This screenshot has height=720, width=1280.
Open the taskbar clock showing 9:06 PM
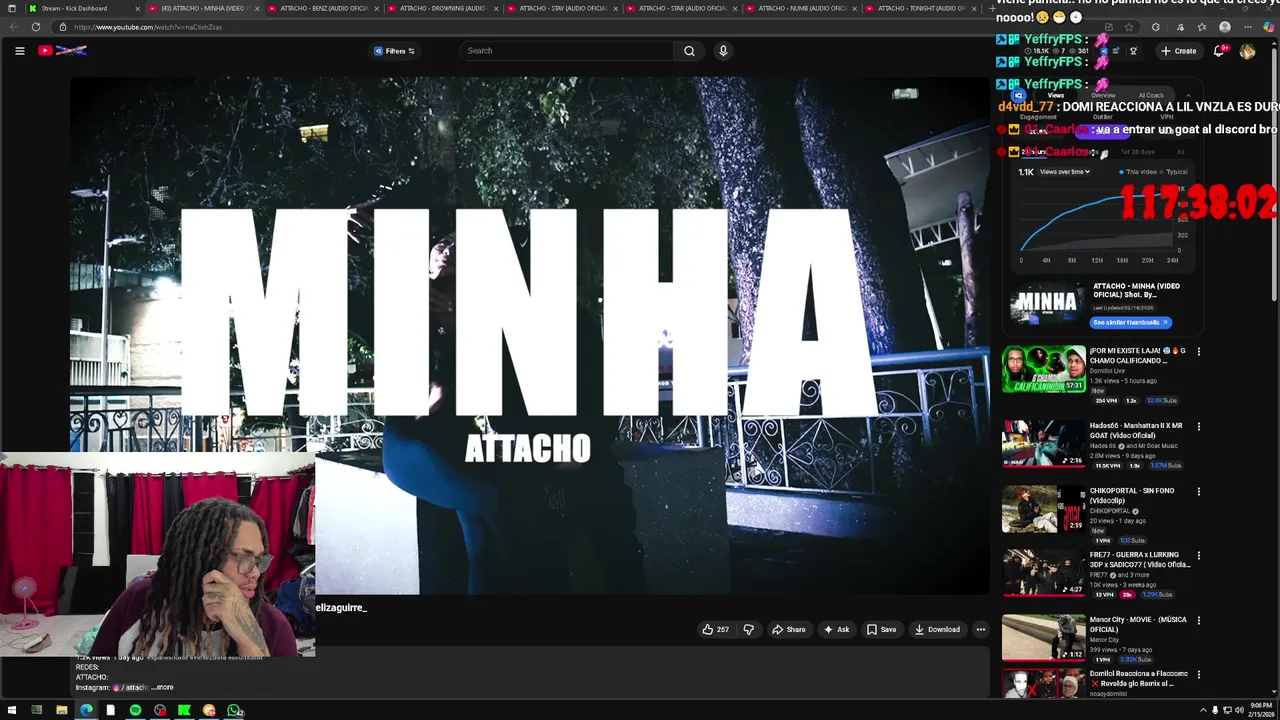tap(1261, 711)
